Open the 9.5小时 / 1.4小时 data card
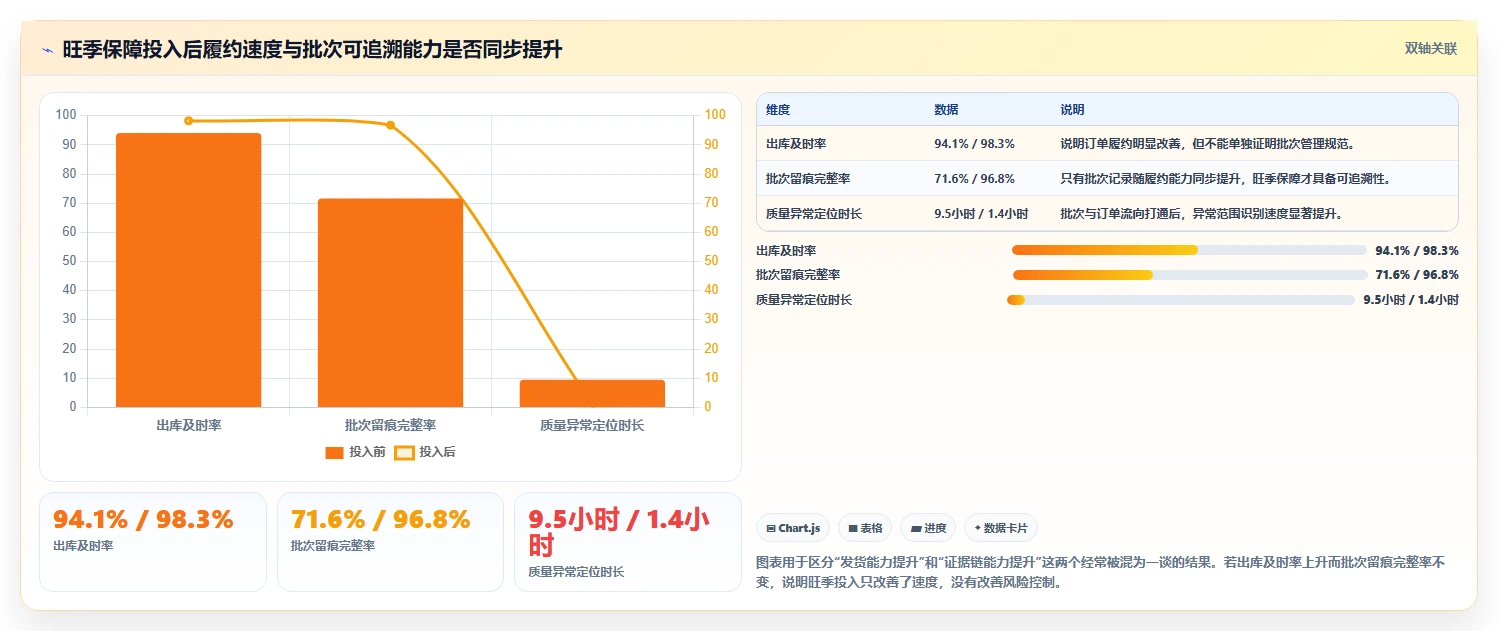This screenshot has height=631, width=1498. [628, 542]
